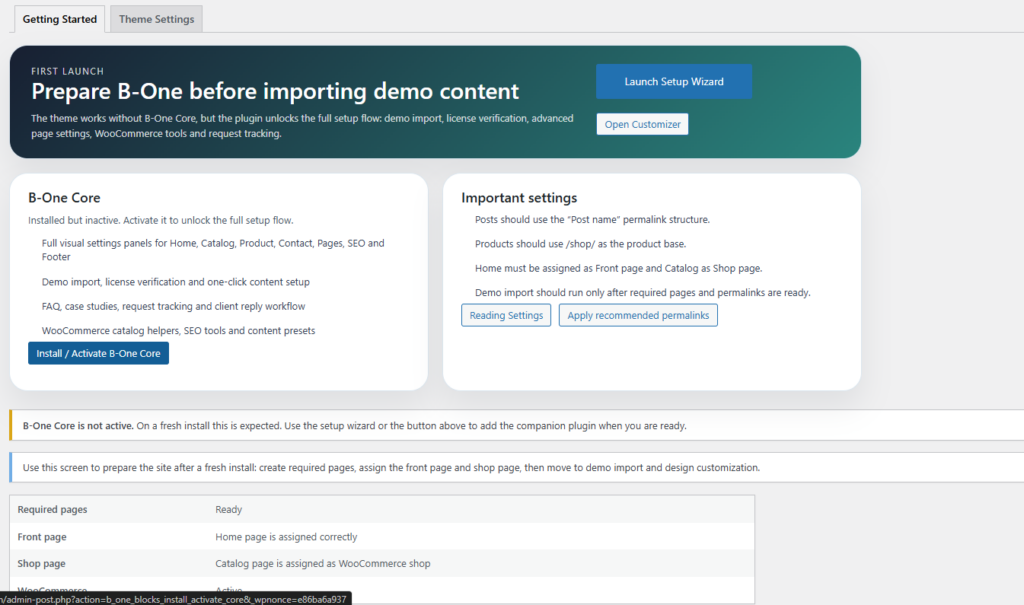Switch to the Getting Started tab
The image size is (1024, 605).
pyautogui.click(x=59, y=19)
